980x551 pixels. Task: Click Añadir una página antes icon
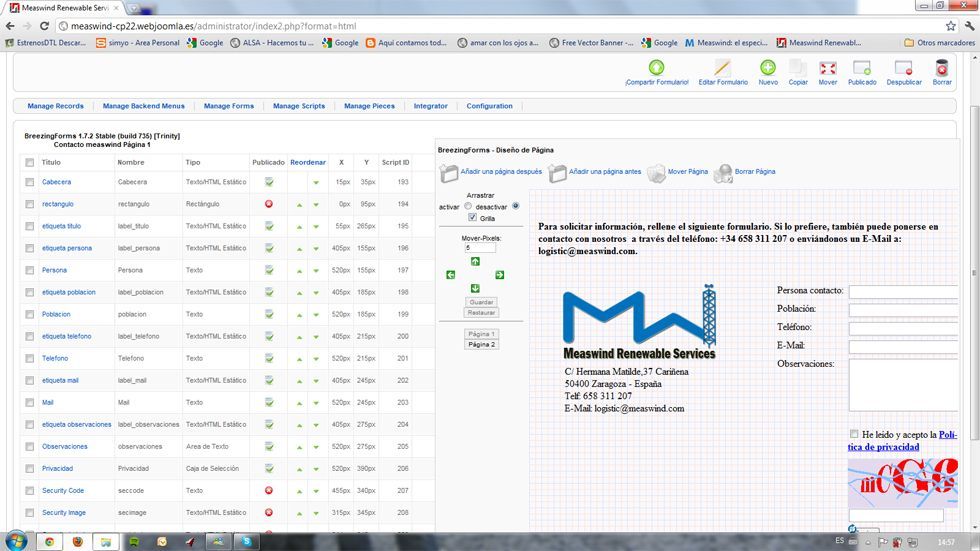[557, 173]
